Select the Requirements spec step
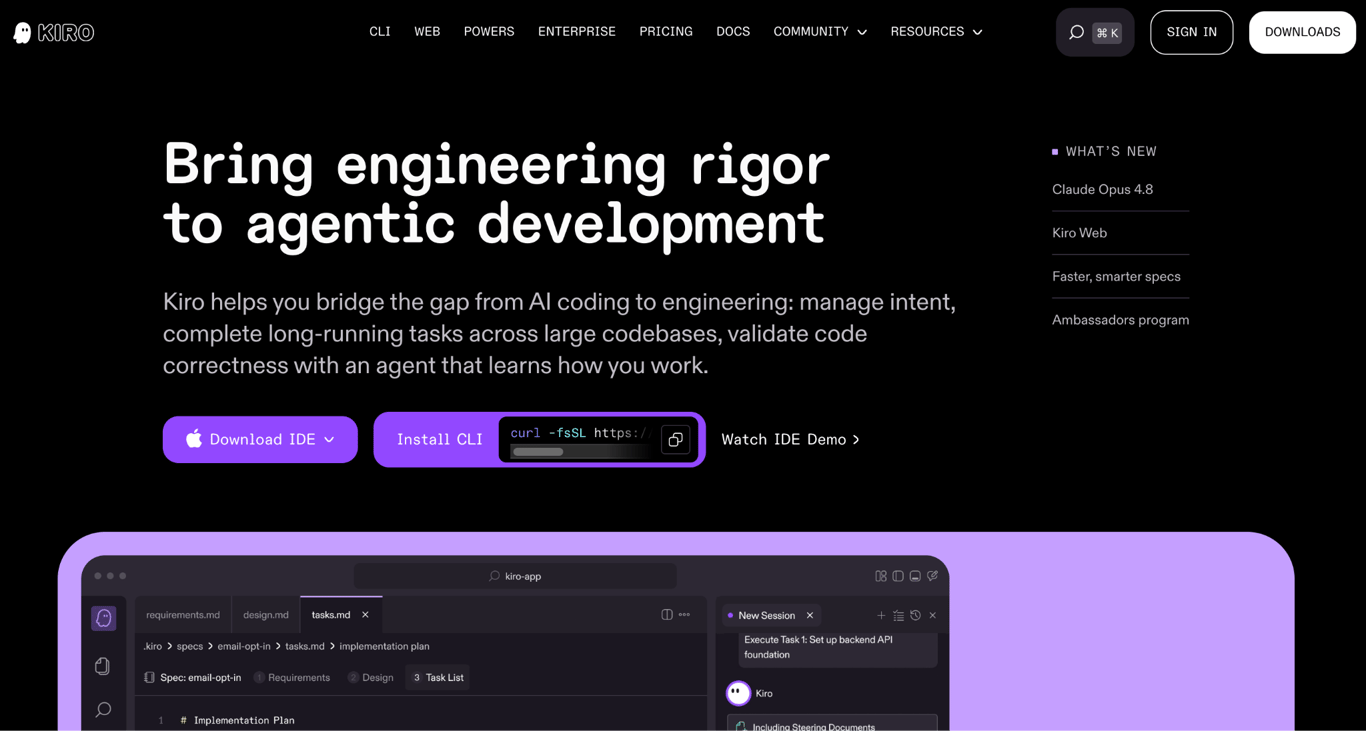 coord(292,678)
